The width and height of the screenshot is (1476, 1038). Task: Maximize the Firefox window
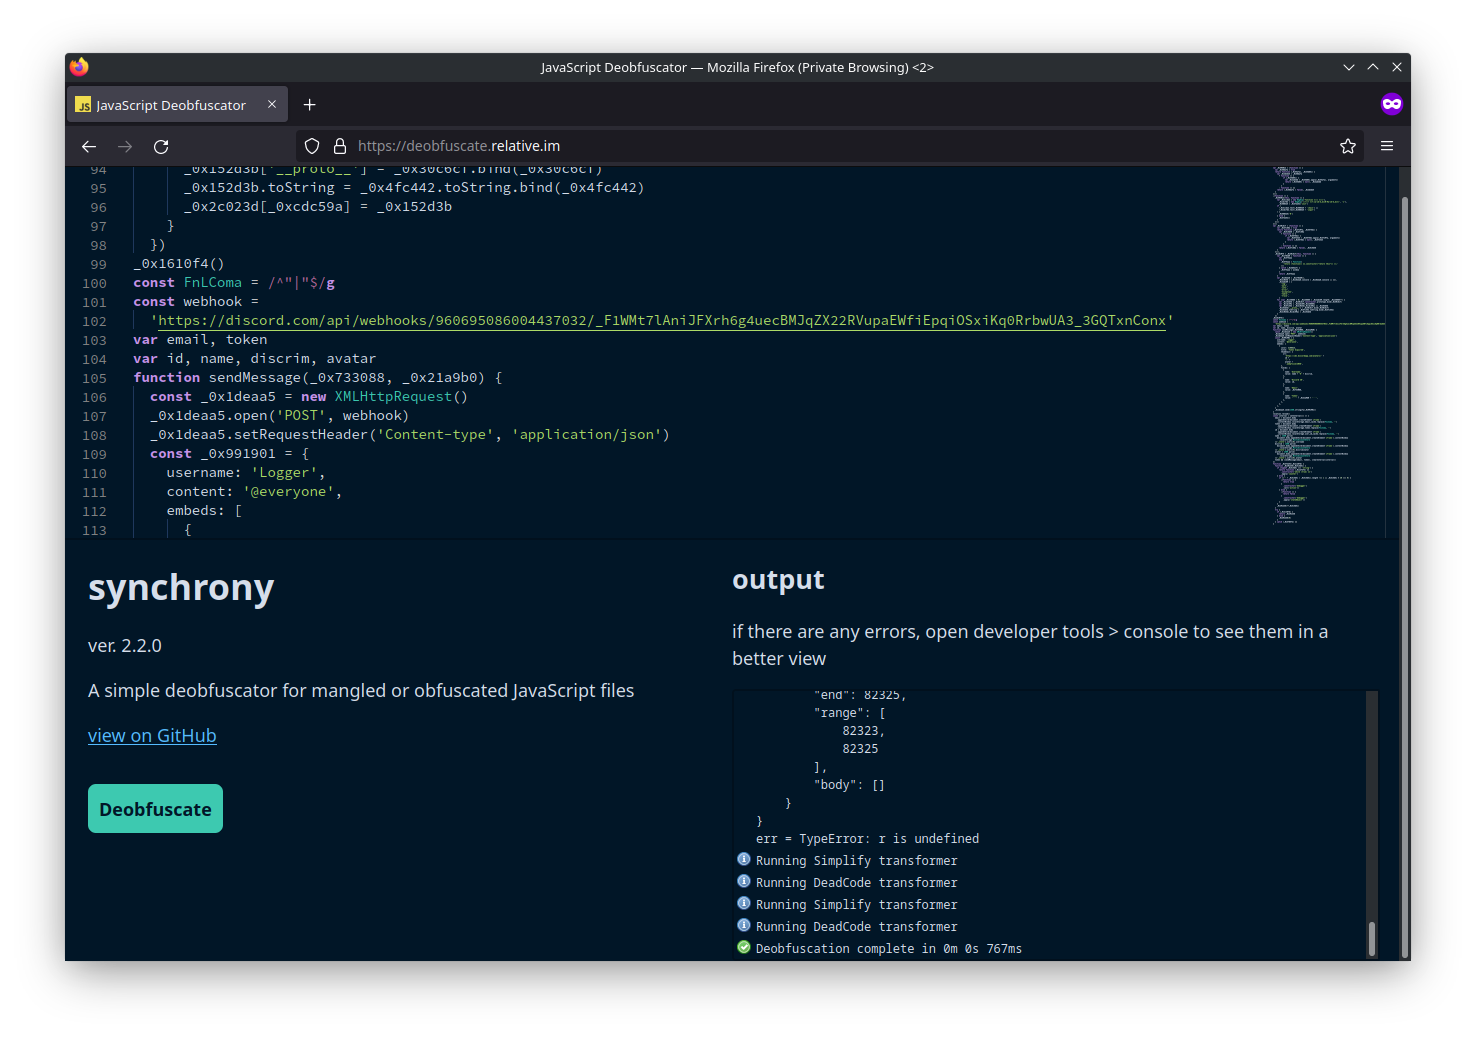[x=1373, y=67]
